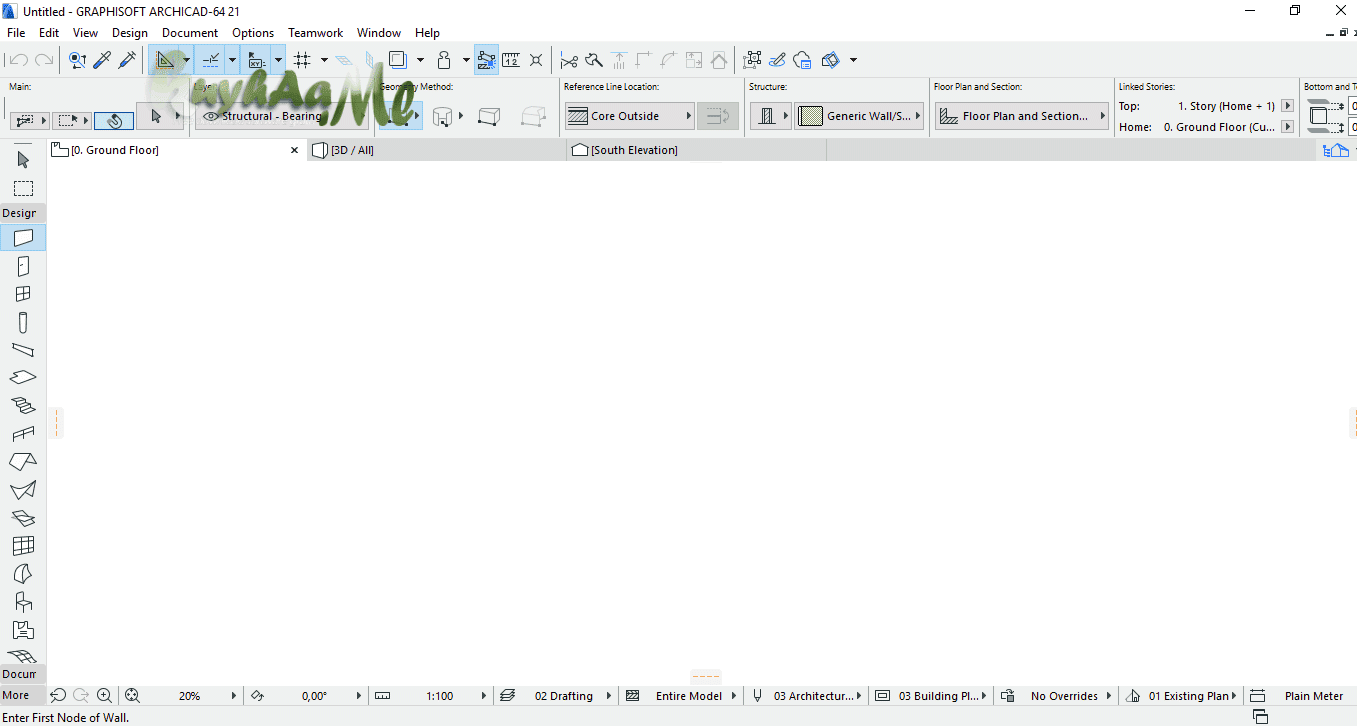The height and width of the screenshot is (726, 1357).
Task: Activate the Wall tool in the toolbox
Action: 23,238
